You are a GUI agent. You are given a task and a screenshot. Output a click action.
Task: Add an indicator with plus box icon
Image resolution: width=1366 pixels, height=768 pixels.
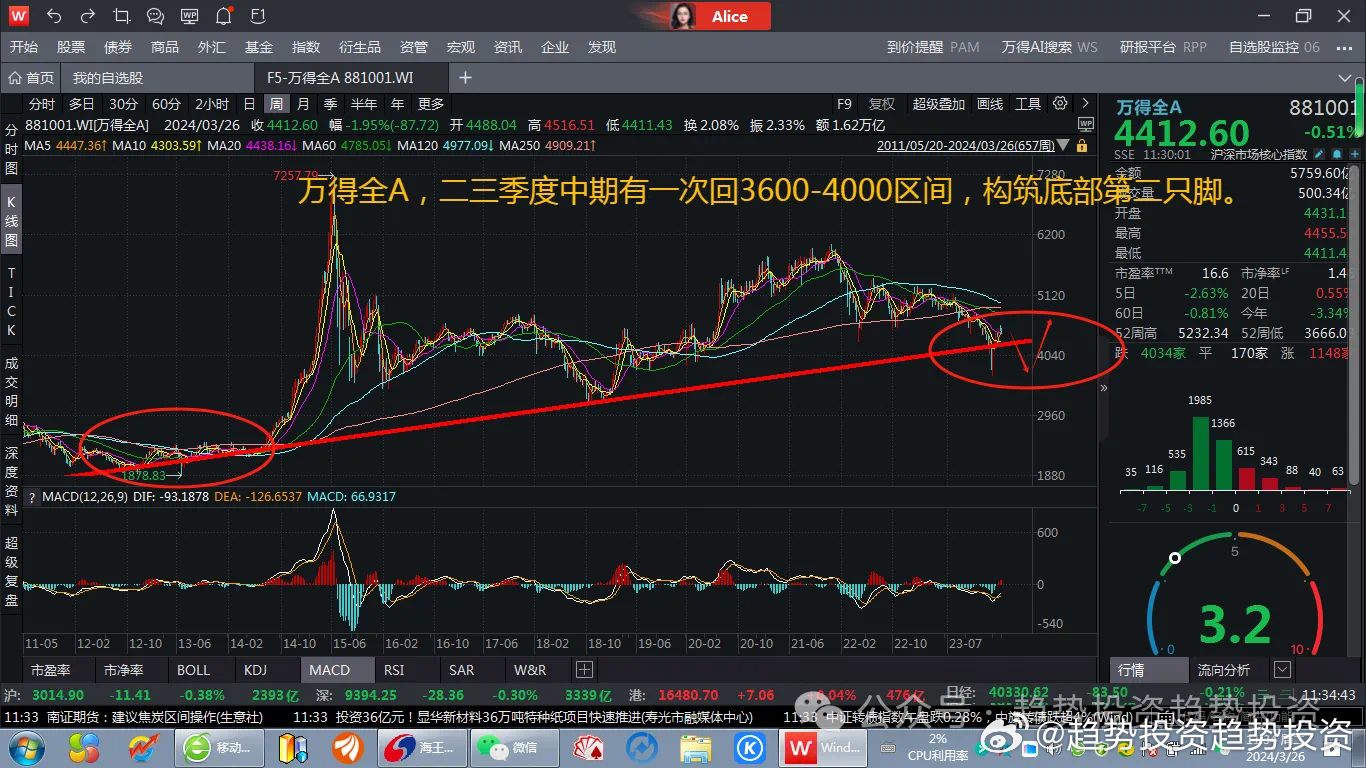(585, 669)
